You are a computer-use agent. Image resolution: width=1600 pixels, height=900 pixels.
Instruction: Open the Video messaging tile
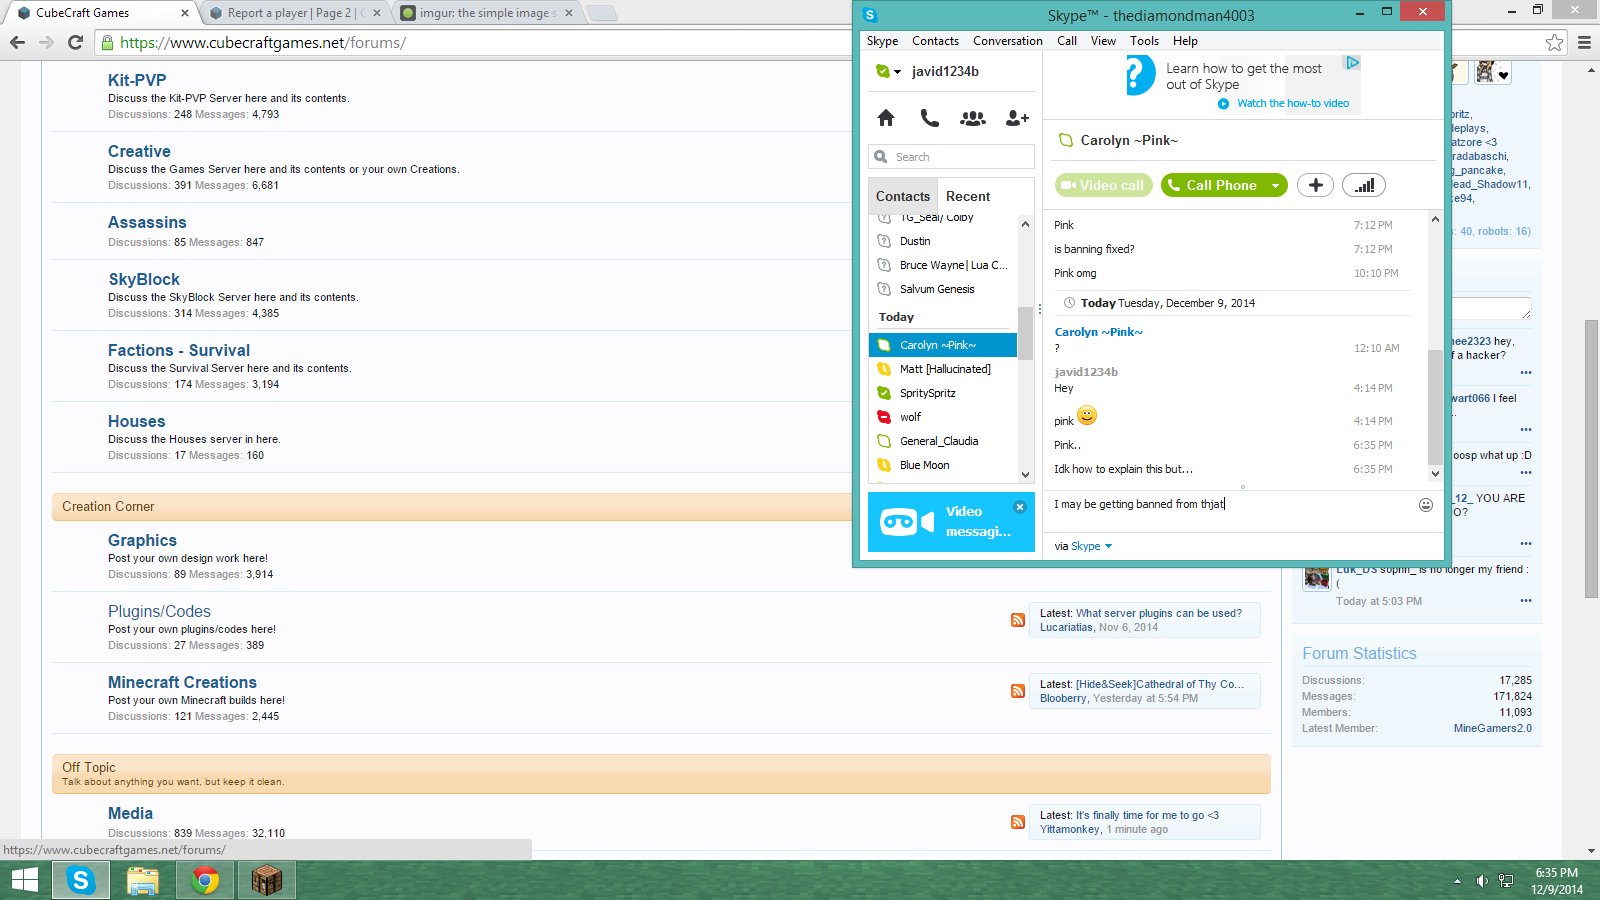[x=951, y=522]
